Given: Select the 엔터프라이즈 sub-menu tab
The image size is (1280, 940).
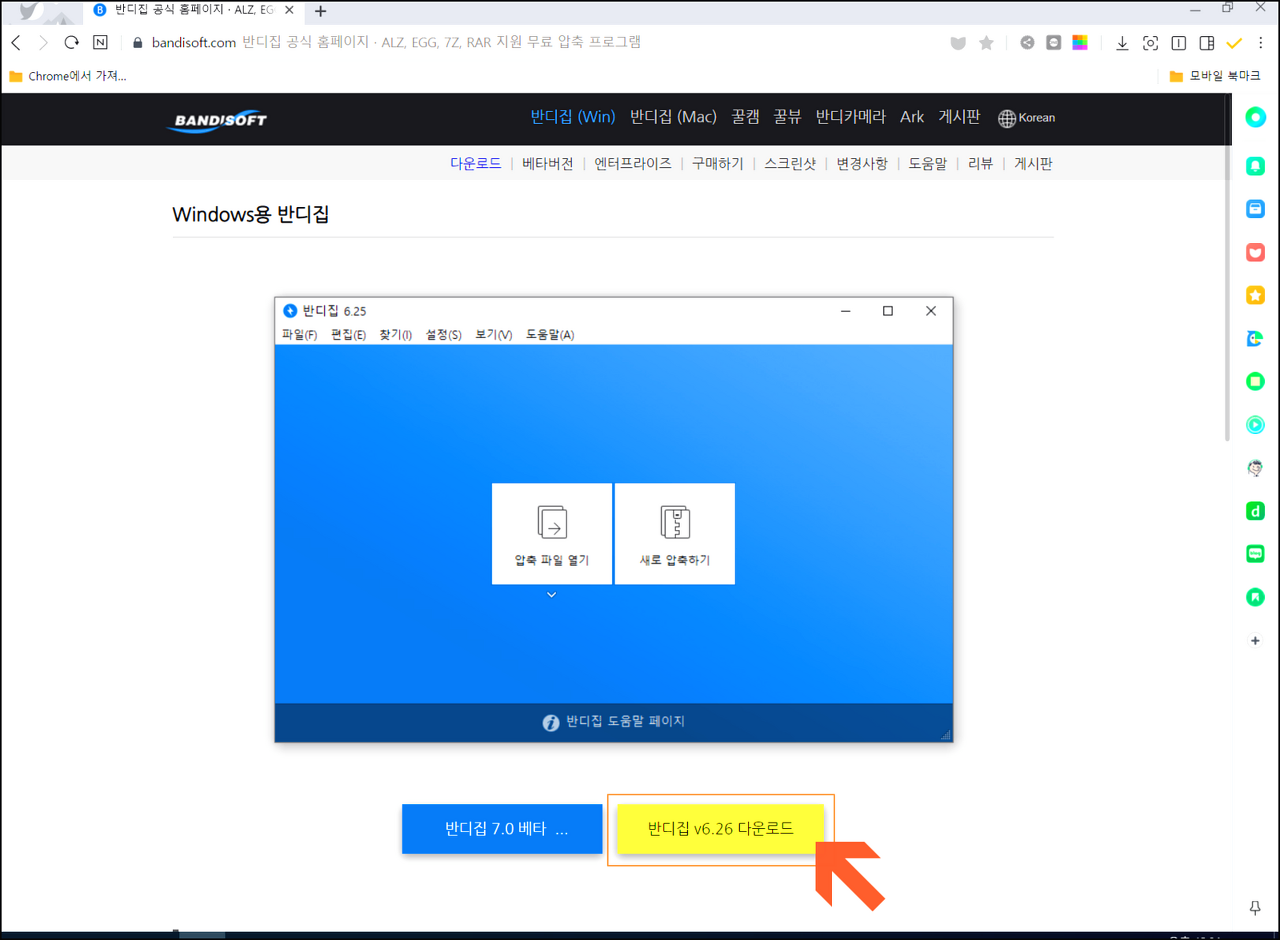Looking at the screenshot, I should [633, 163].
